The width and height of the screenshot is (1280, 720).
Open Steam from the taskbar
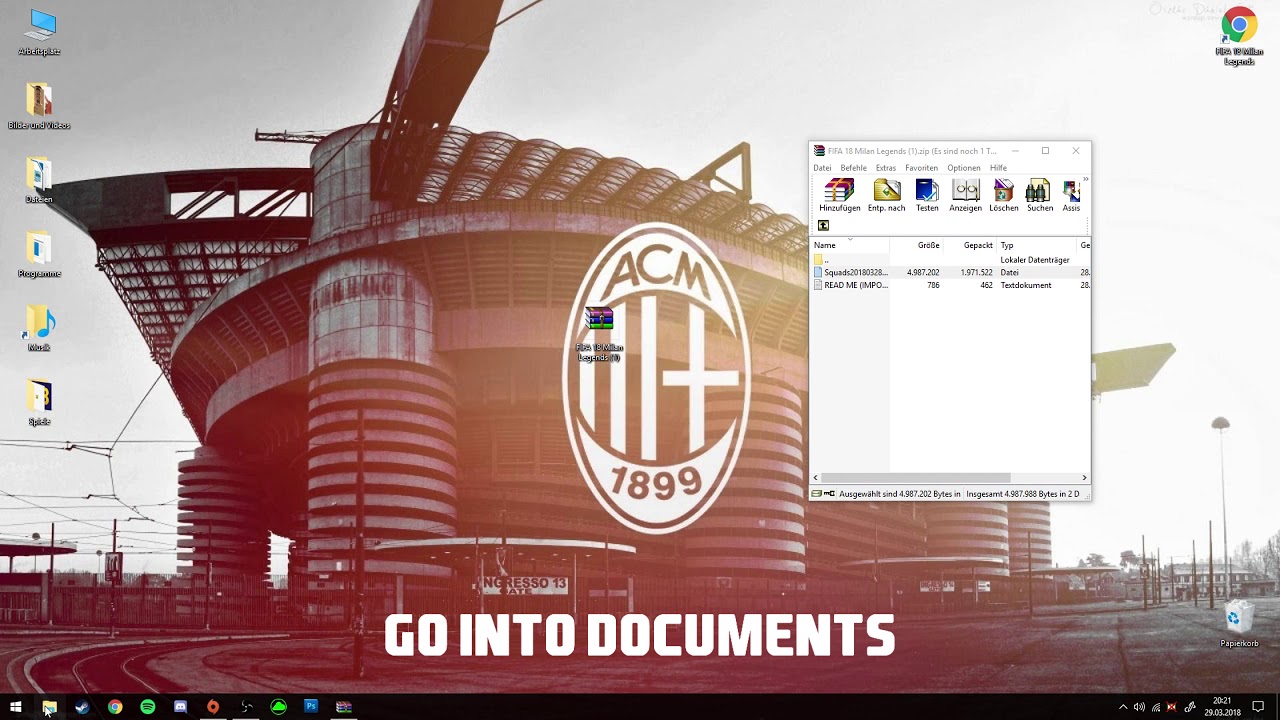(x=82, y=707)
